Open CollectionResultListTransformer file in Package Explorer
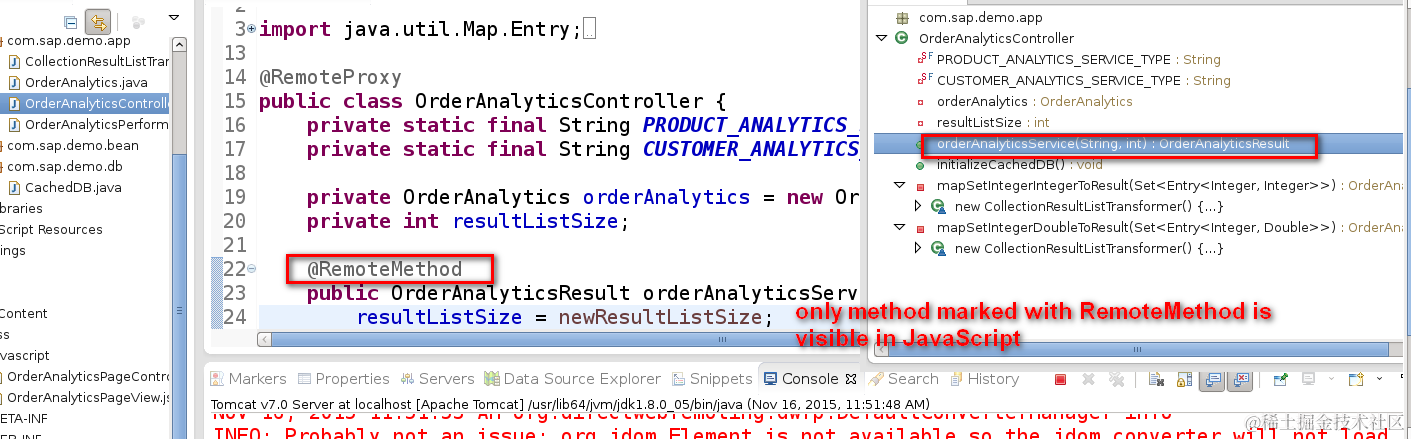The image size is (1411, 439). click(x=88, y=61)
